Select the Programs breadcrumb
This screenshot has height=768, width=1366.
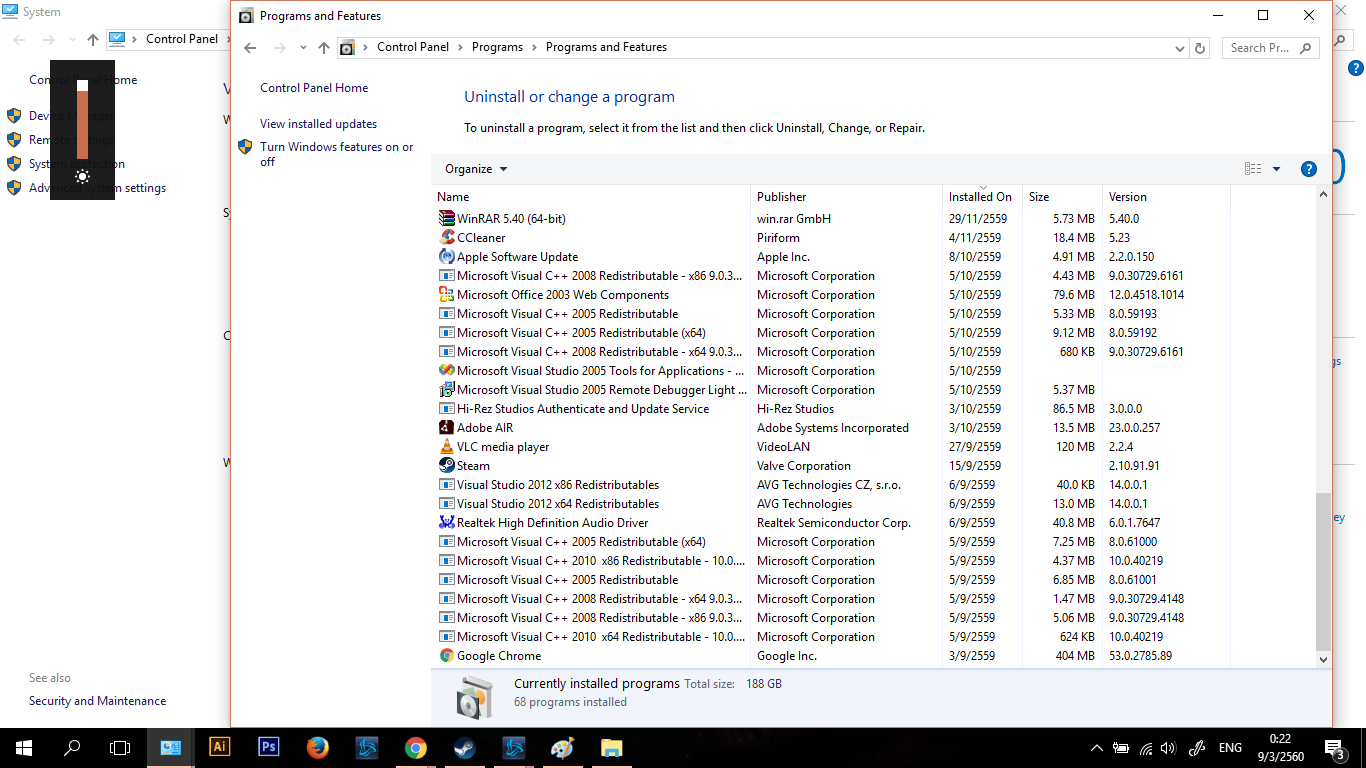[x=497, y=47]
